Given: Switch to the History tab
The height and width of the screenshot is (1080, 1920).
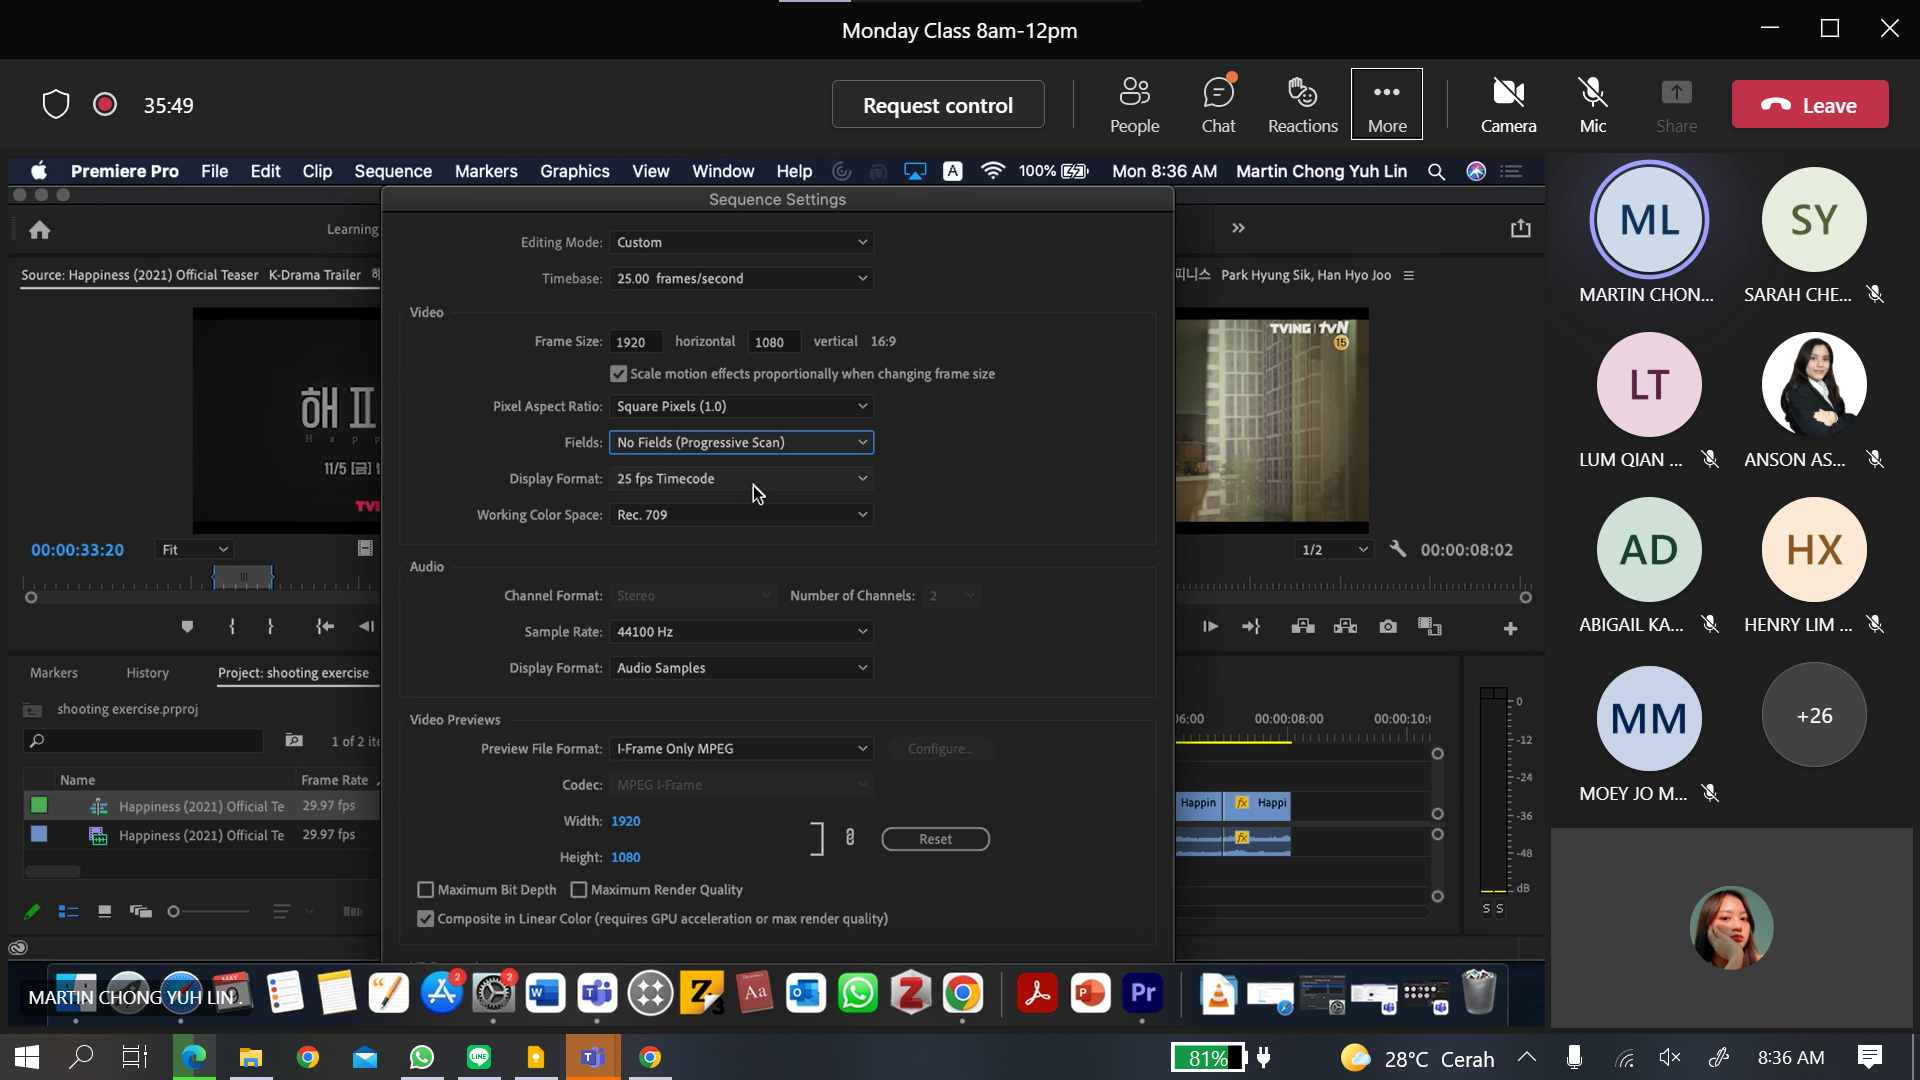Looking at the screenshot, I should (147, 673).
